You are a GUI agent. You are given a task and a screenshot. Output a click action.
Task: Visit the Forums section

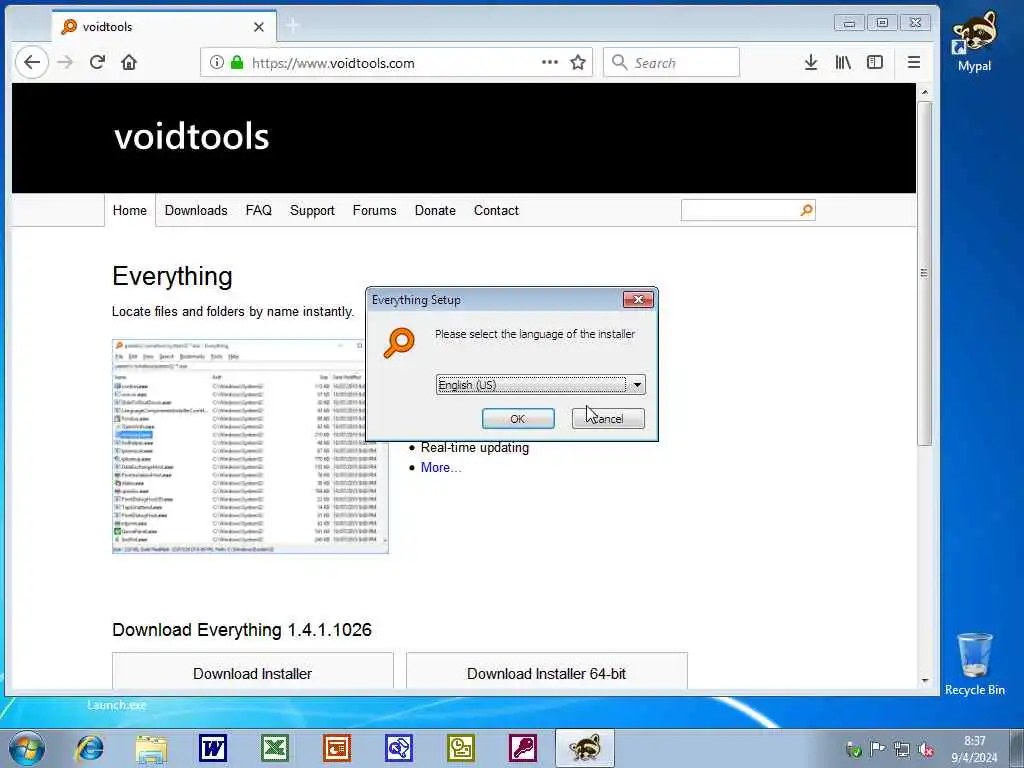[x=374, y=210]
